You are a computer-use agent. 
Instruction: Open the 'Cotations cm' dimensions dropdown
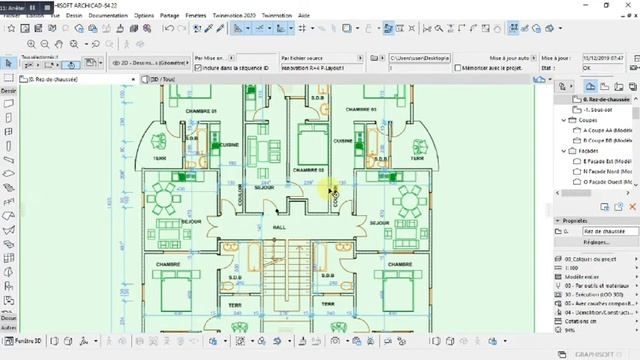click(596, 321)
